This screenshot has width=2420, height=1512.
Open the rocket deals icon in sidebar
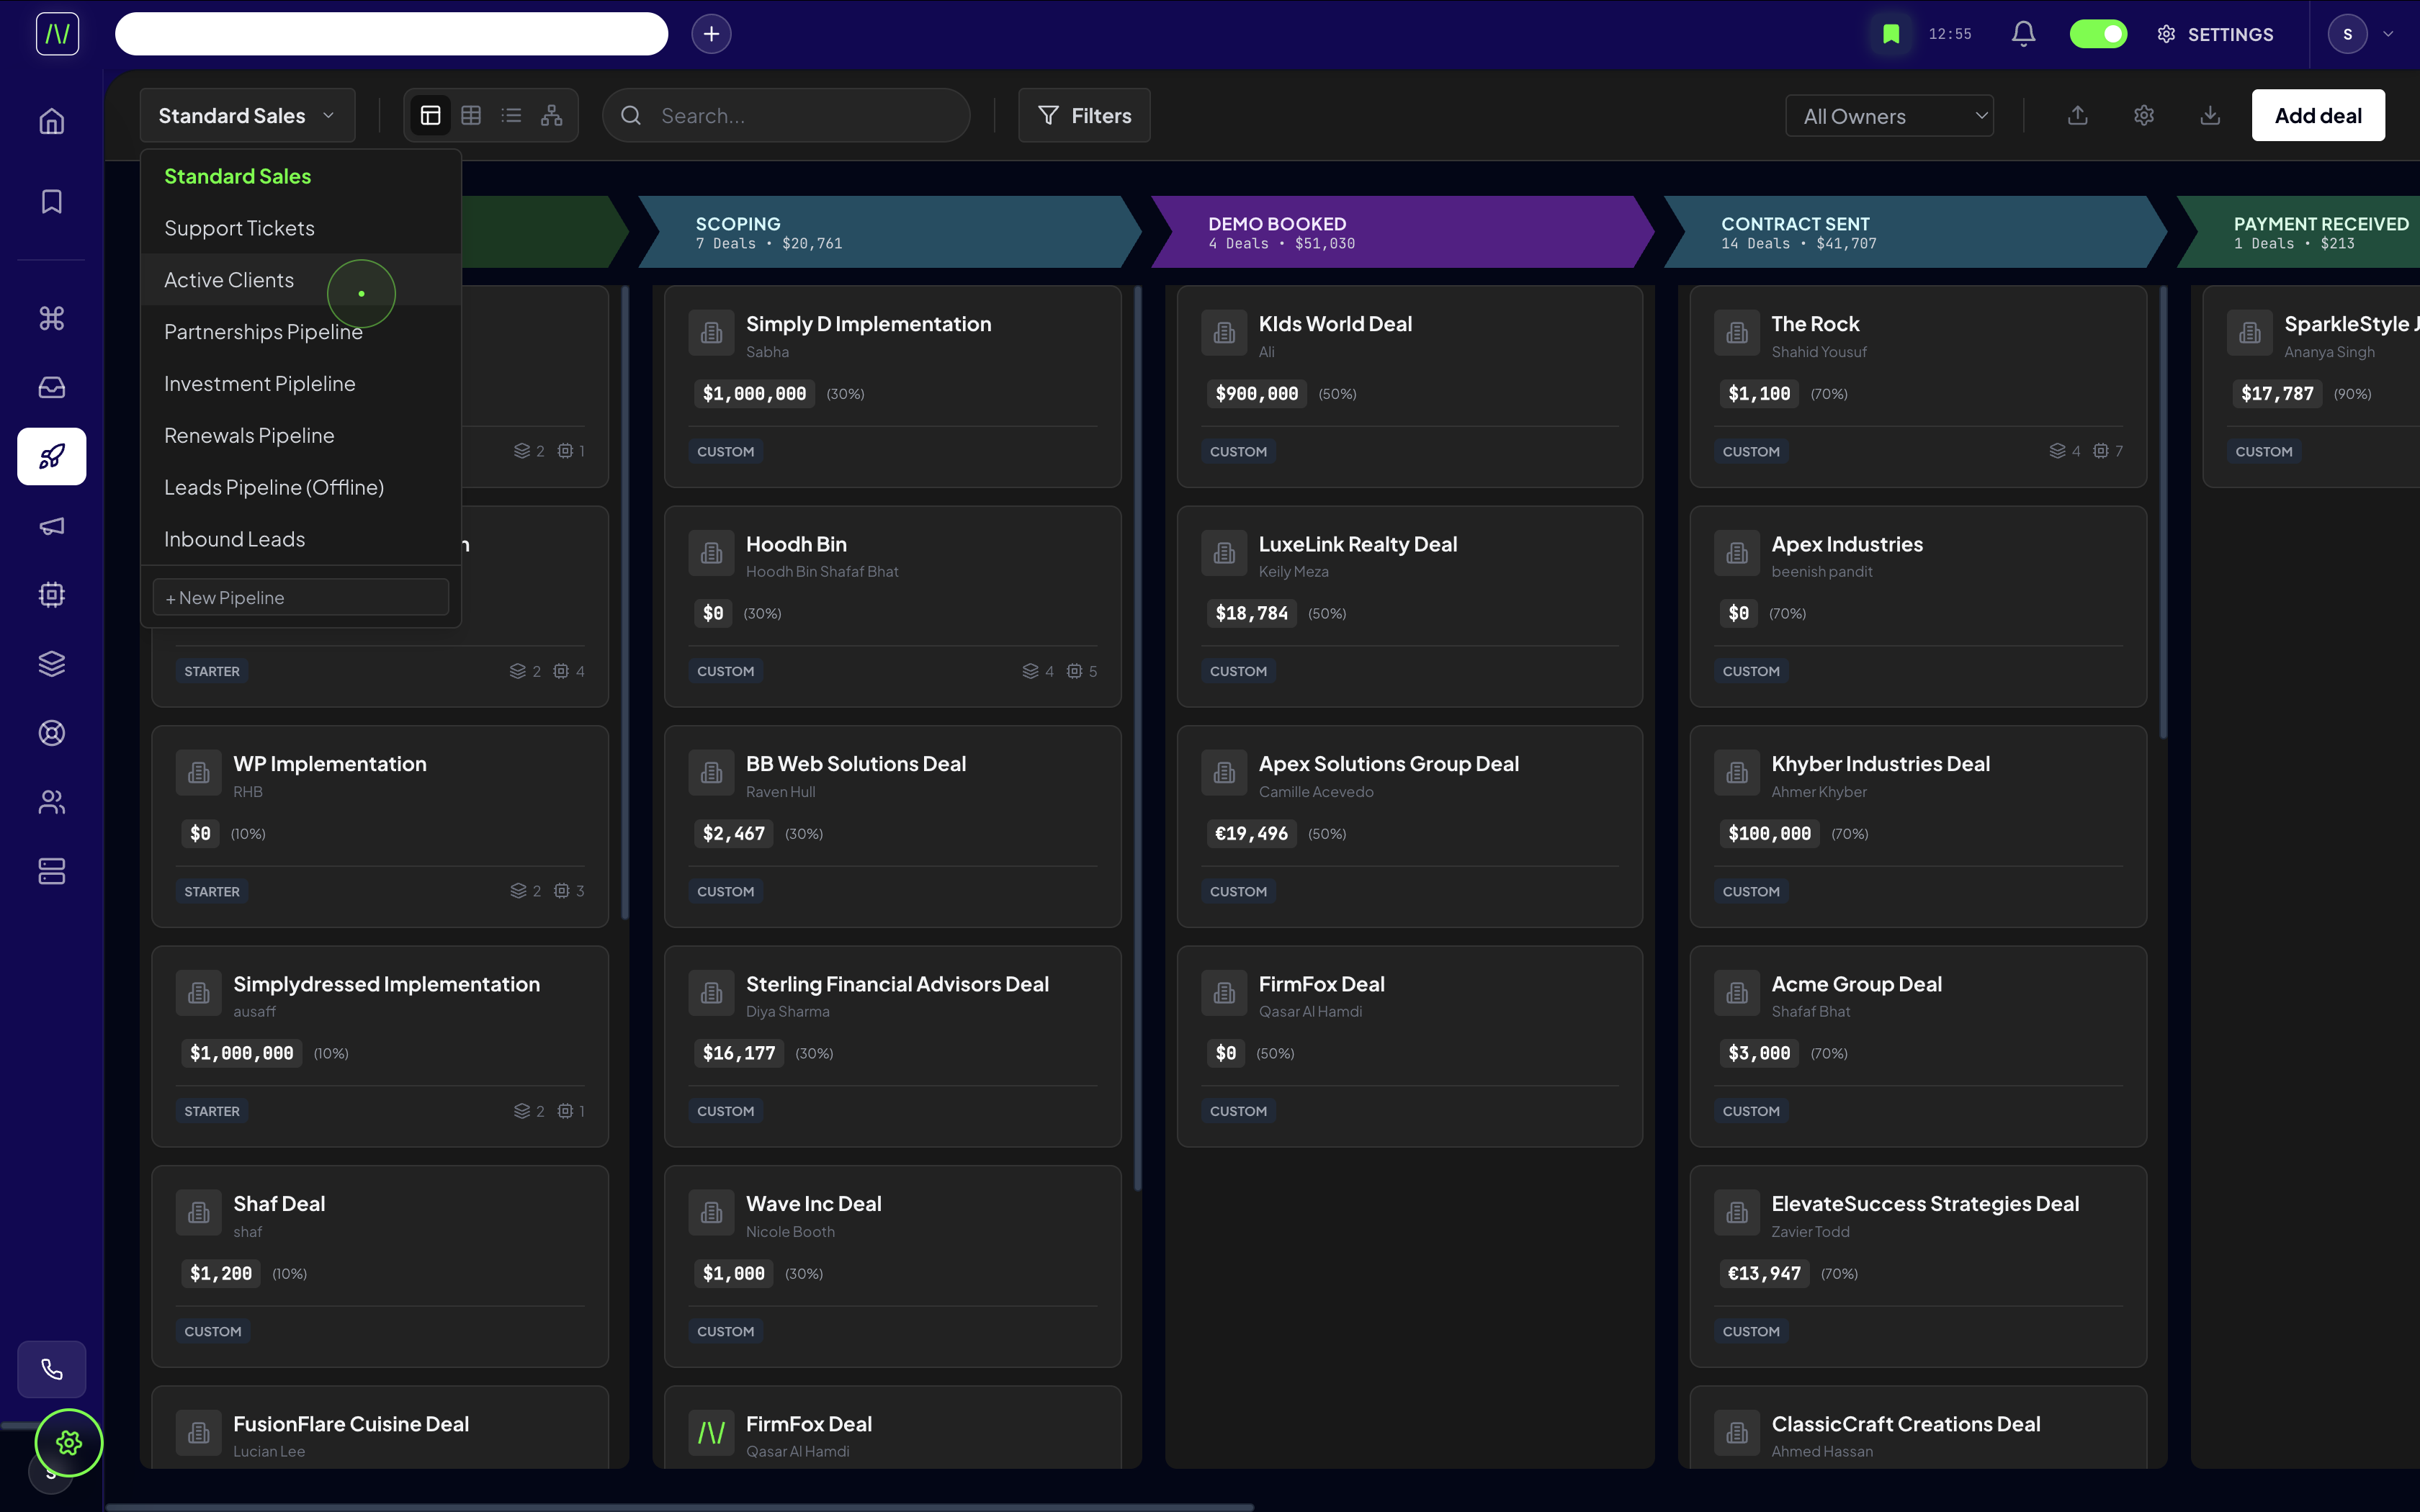pos(52,457)
